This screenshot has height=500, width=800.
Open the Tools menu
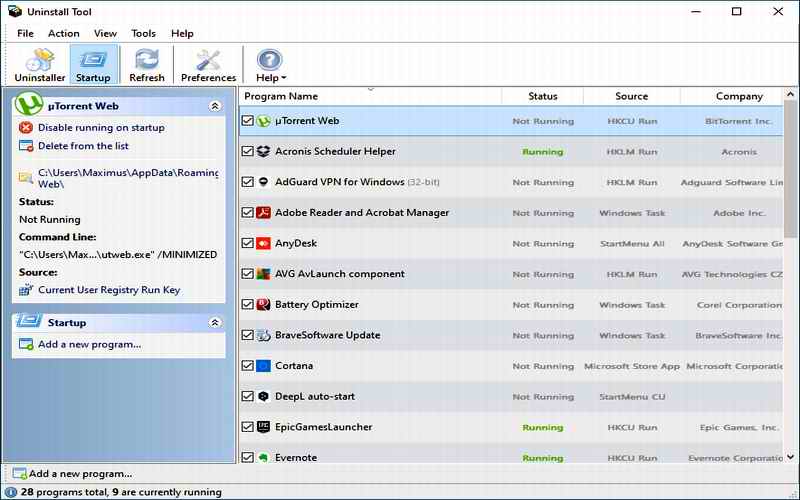pos(144,33)
